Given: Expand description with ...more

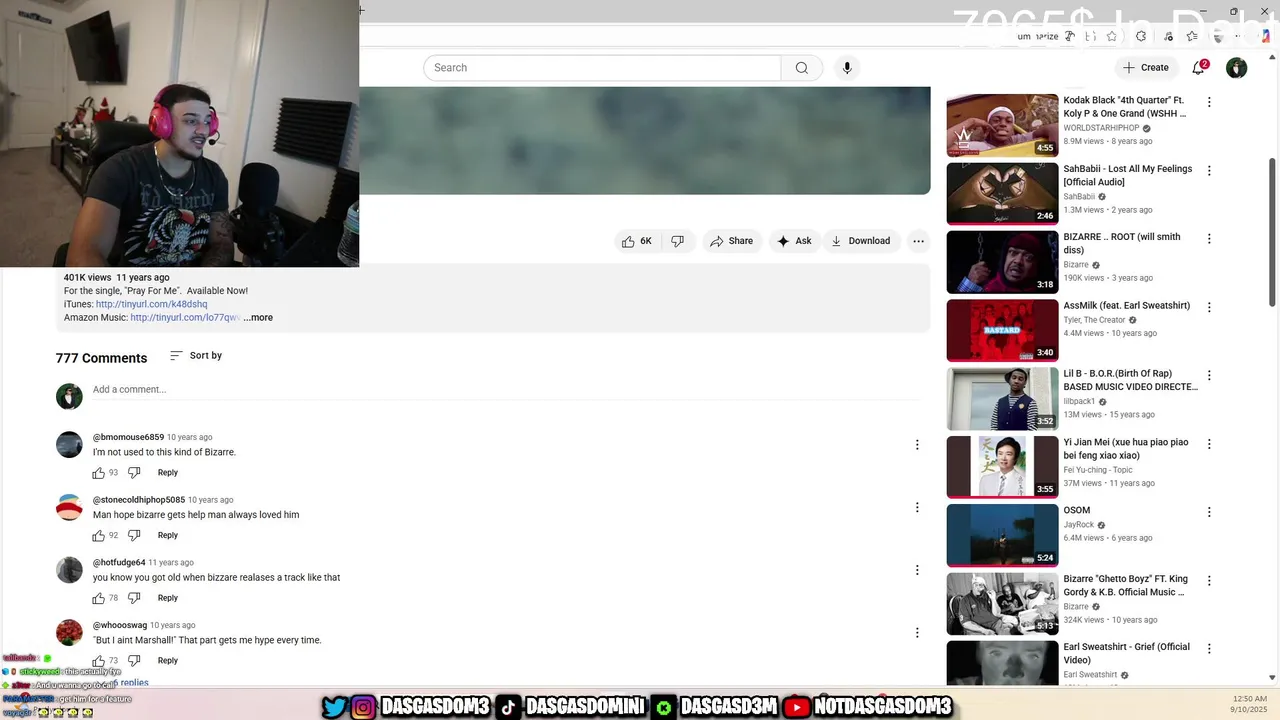Looking at the screenshot, I should [x=258, y=318].
